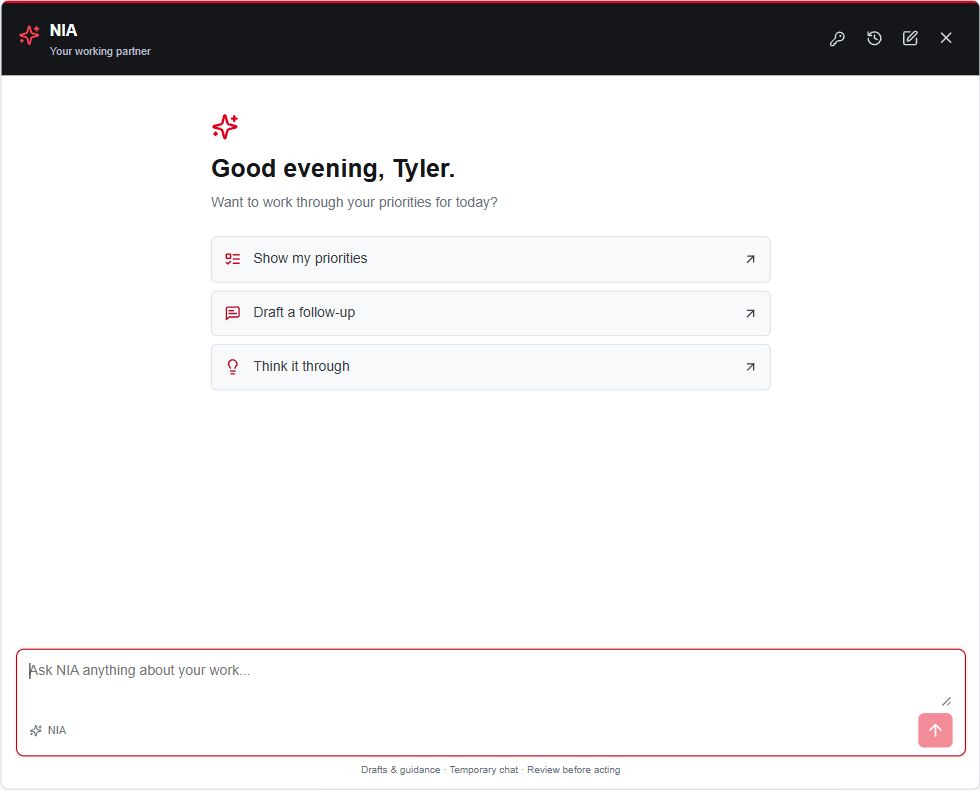Open chat history via the clock icon

click(874, 39)
